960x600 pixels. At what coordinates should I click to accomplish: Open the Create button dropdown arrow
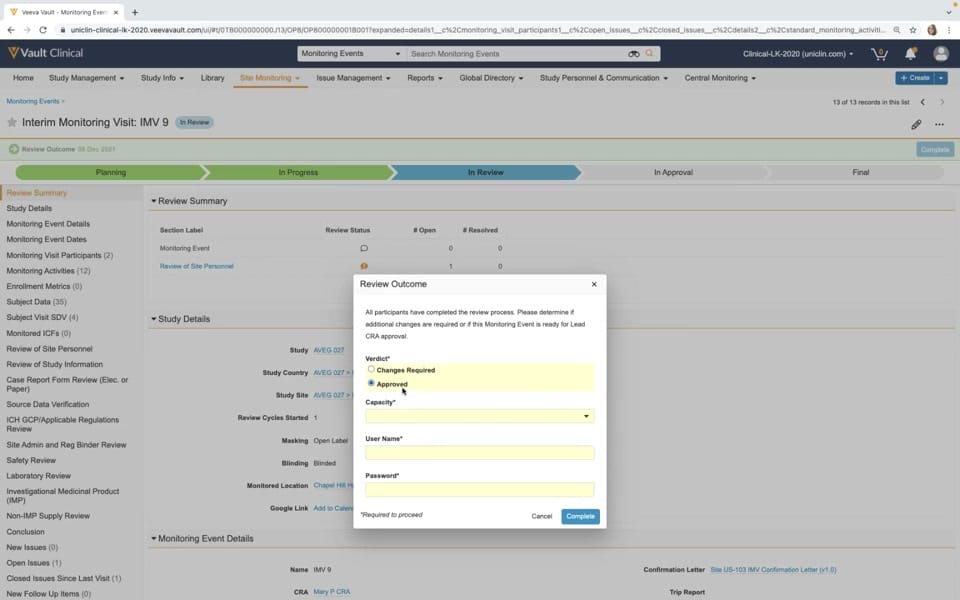tap(941, 78)
